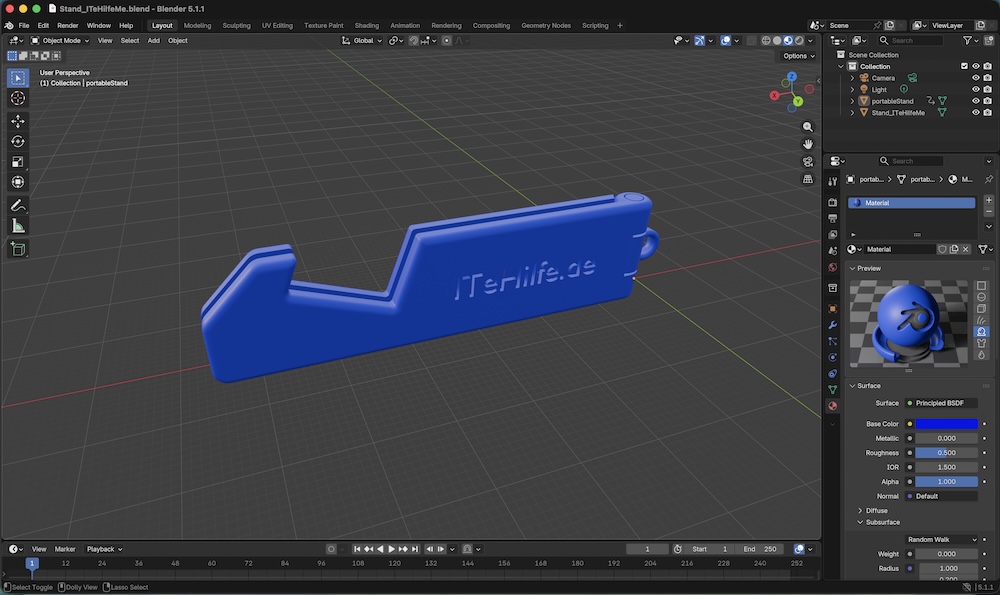1000x595 pixels.
Task: Expand the portableStand item in outliner
Action: [x=852, y=101]
